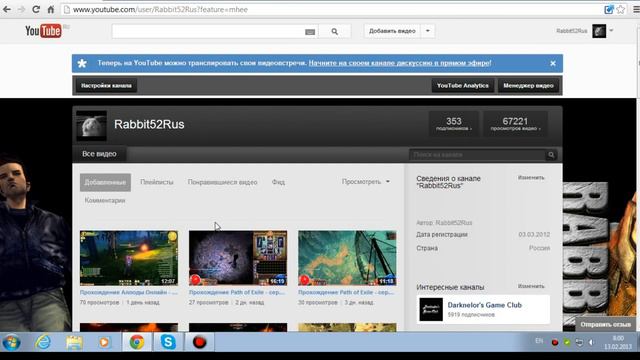Go back with the browser back arrow
The image size is (640, 360).
tap(7, 9)
